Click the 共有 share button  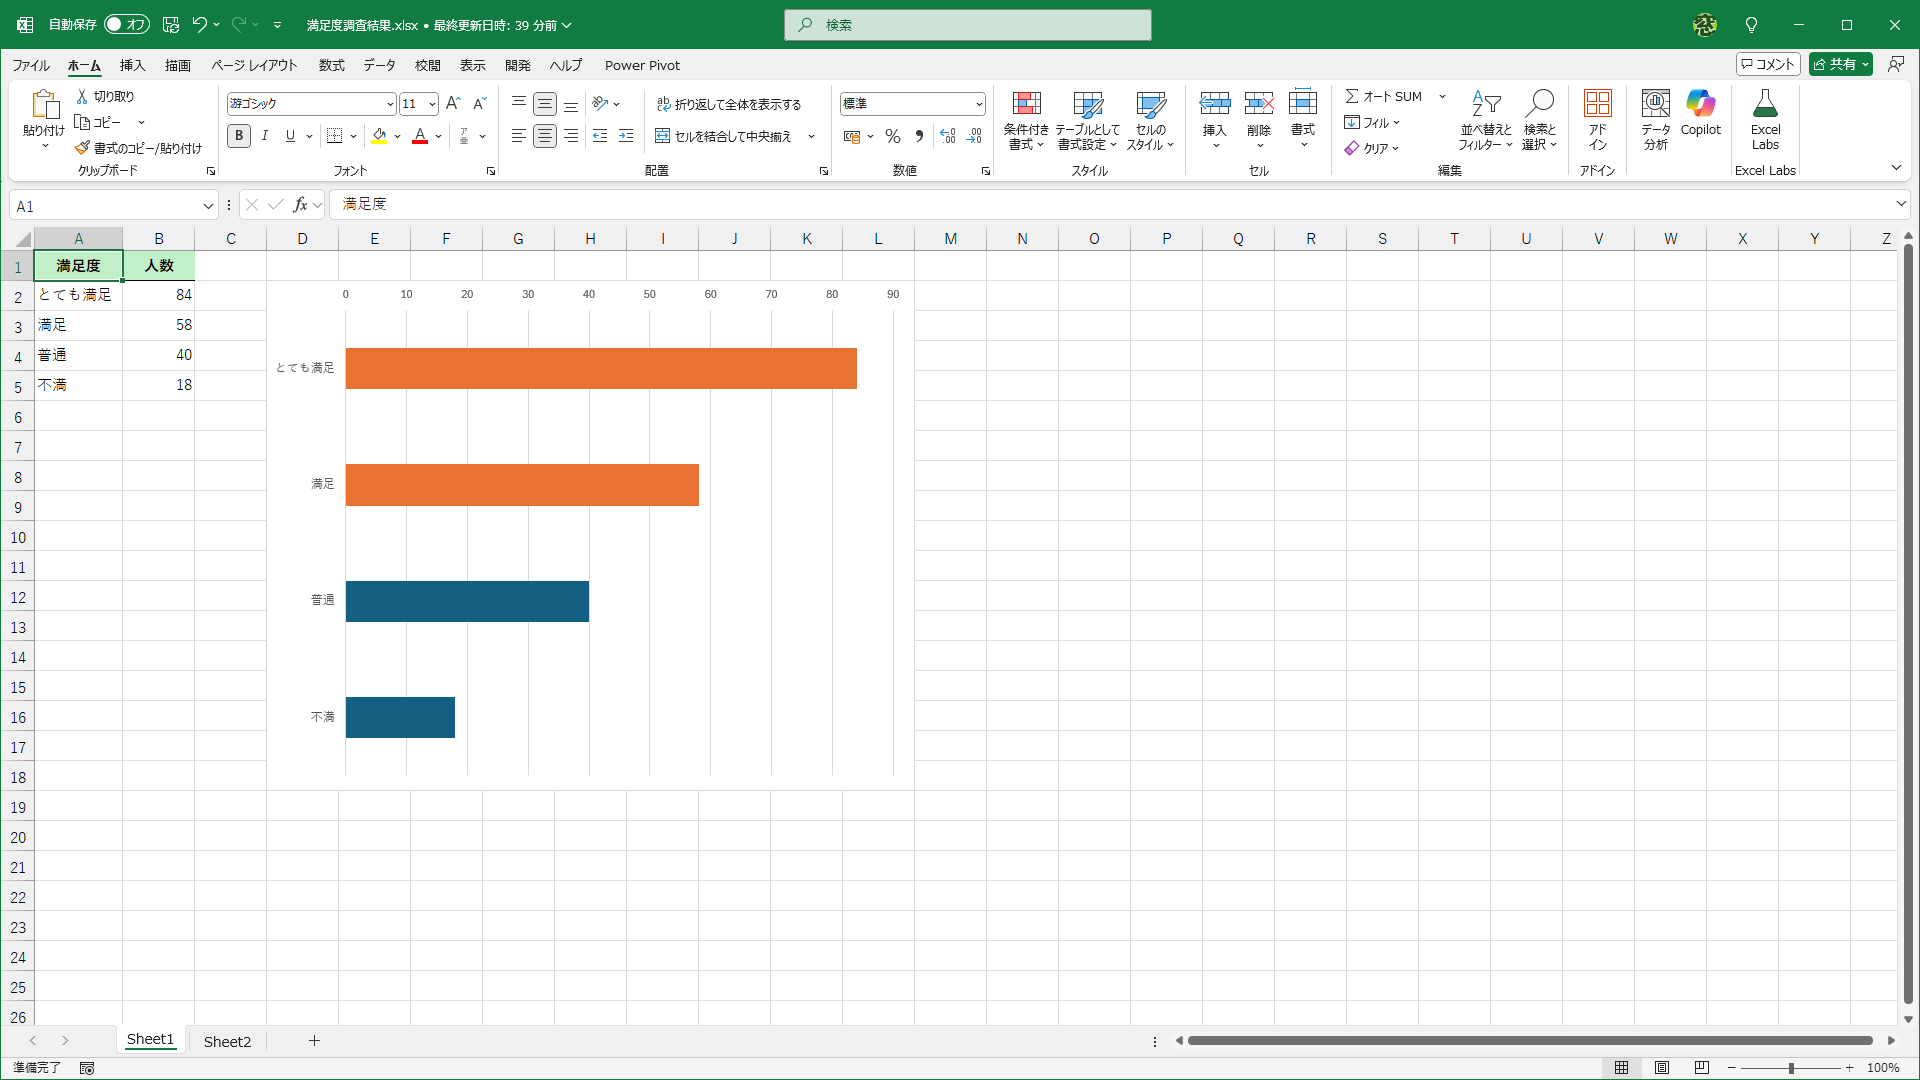click(1834, 64)
